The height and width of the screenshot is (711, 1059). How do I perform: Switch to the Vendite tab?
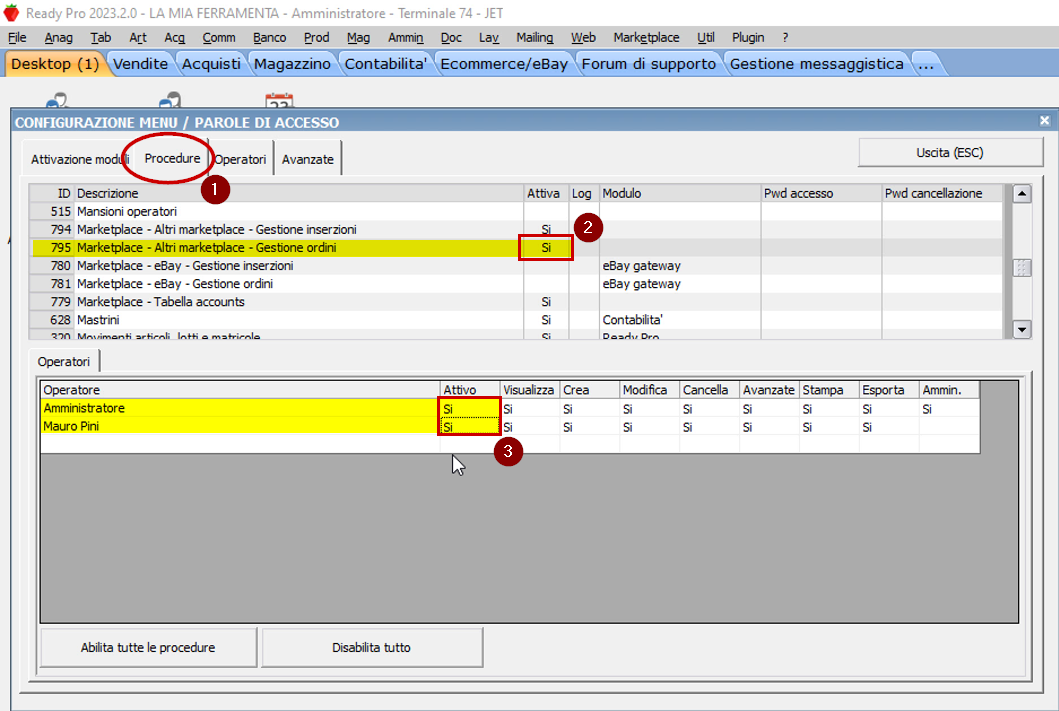(x=140, y=64)
